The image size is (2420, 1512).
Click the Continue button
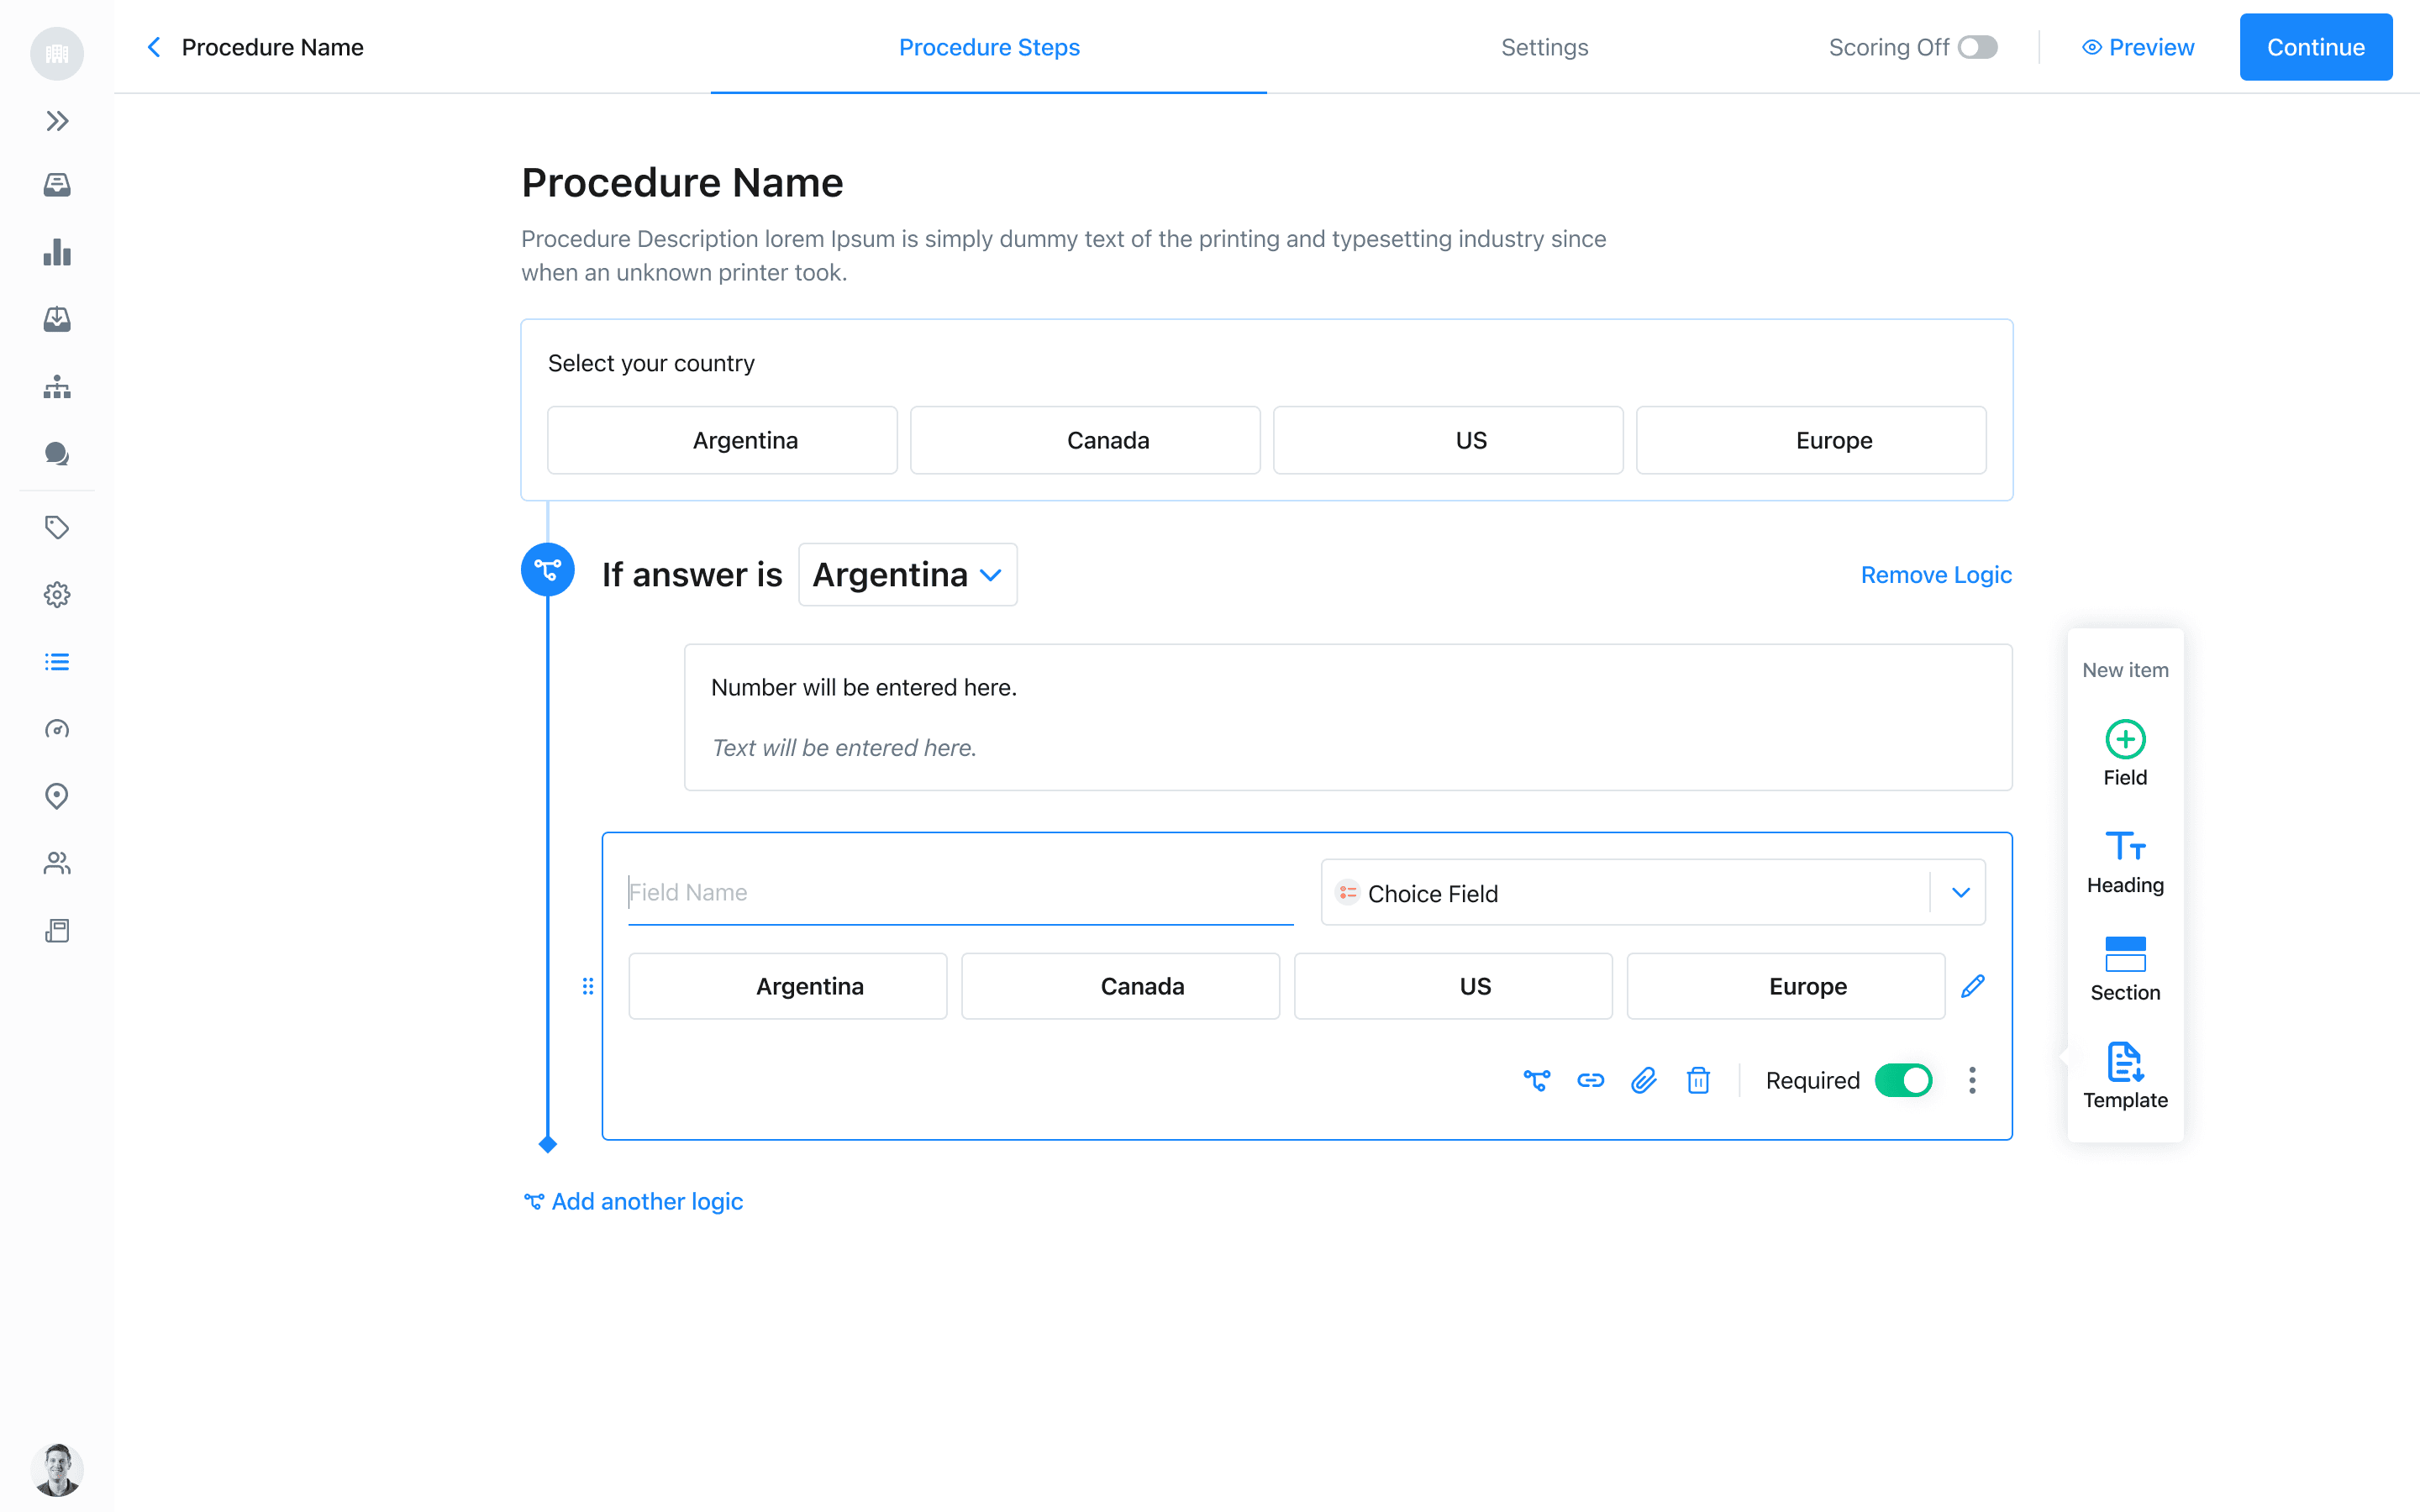tap(2315, 47)
